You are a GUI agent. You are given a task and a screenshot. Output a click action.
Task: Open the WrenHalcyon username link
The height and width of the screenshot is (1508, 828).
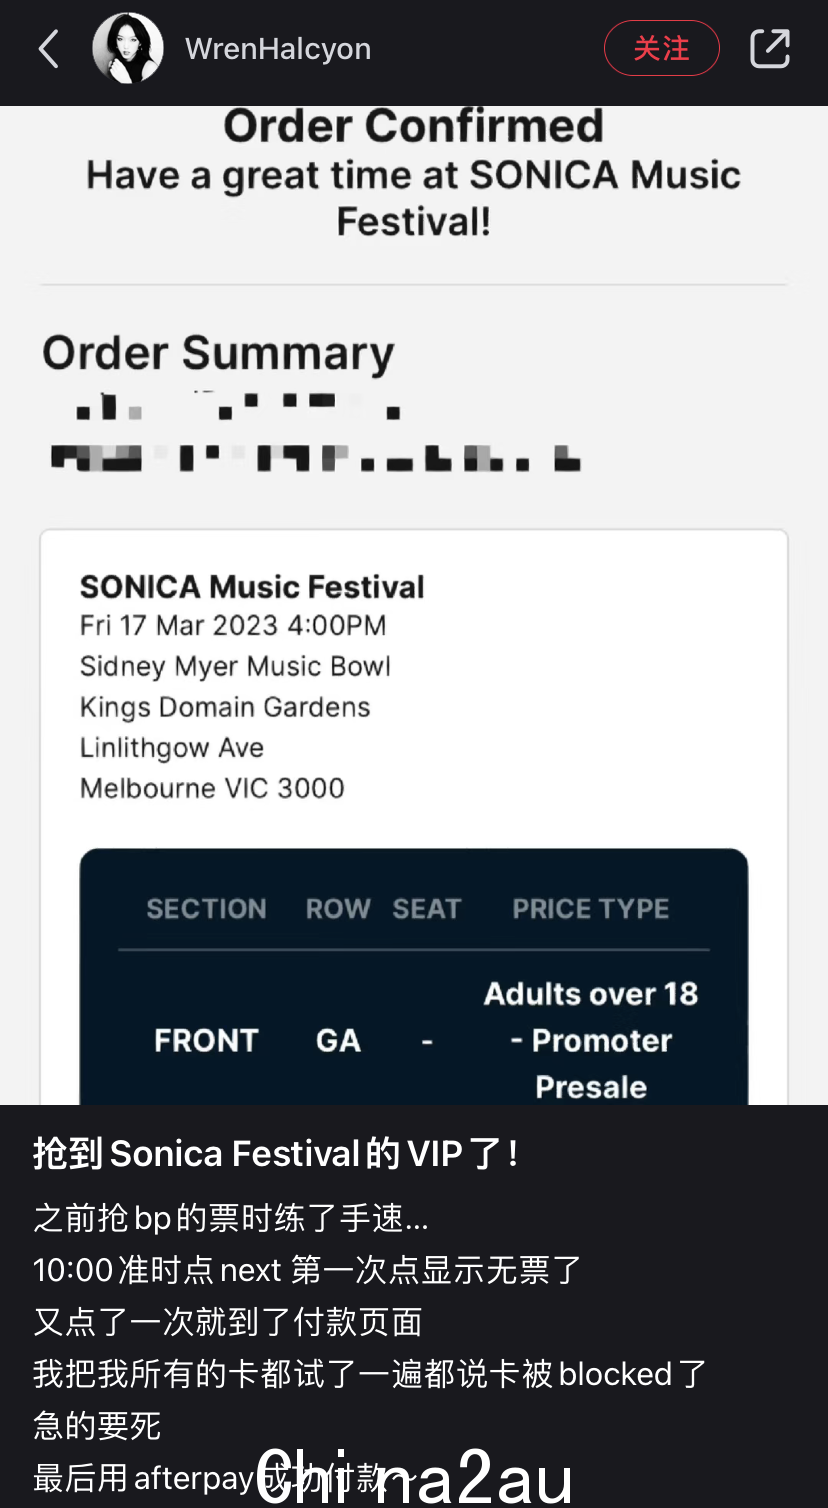point(278,49)
